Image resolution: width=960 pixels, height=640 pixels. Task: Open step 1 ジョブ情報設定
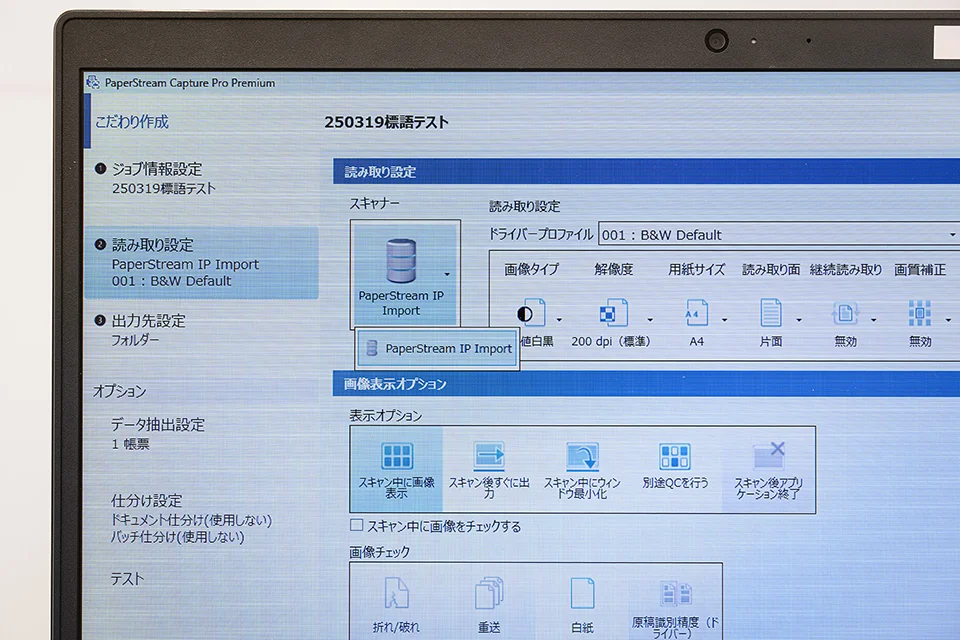coord(156,169)
